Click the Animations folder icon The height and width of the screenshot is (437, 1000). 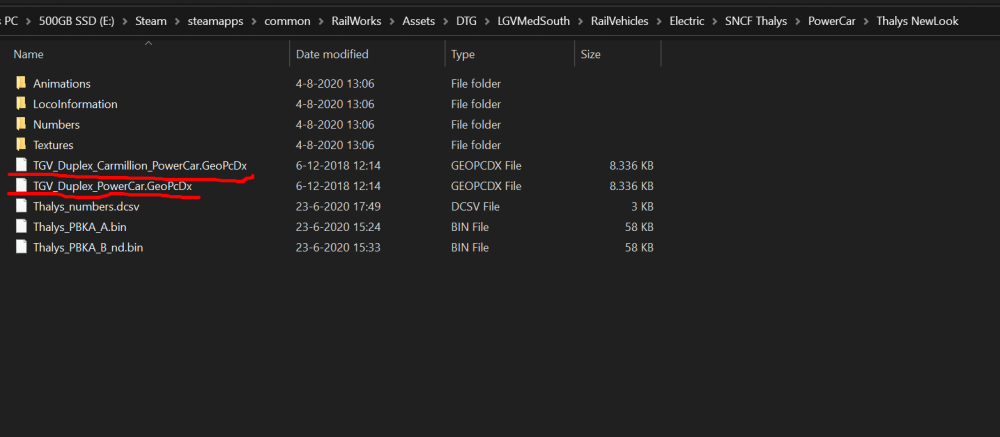pos(21,84)
